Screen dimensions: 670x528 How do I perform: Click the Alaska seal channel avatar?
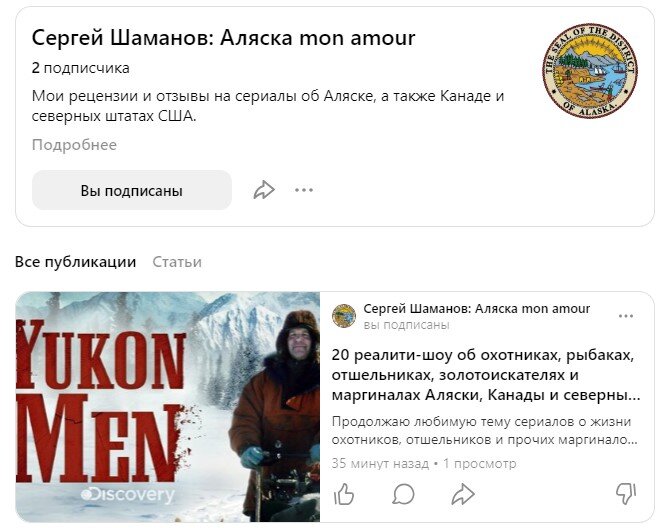point(590,70)
